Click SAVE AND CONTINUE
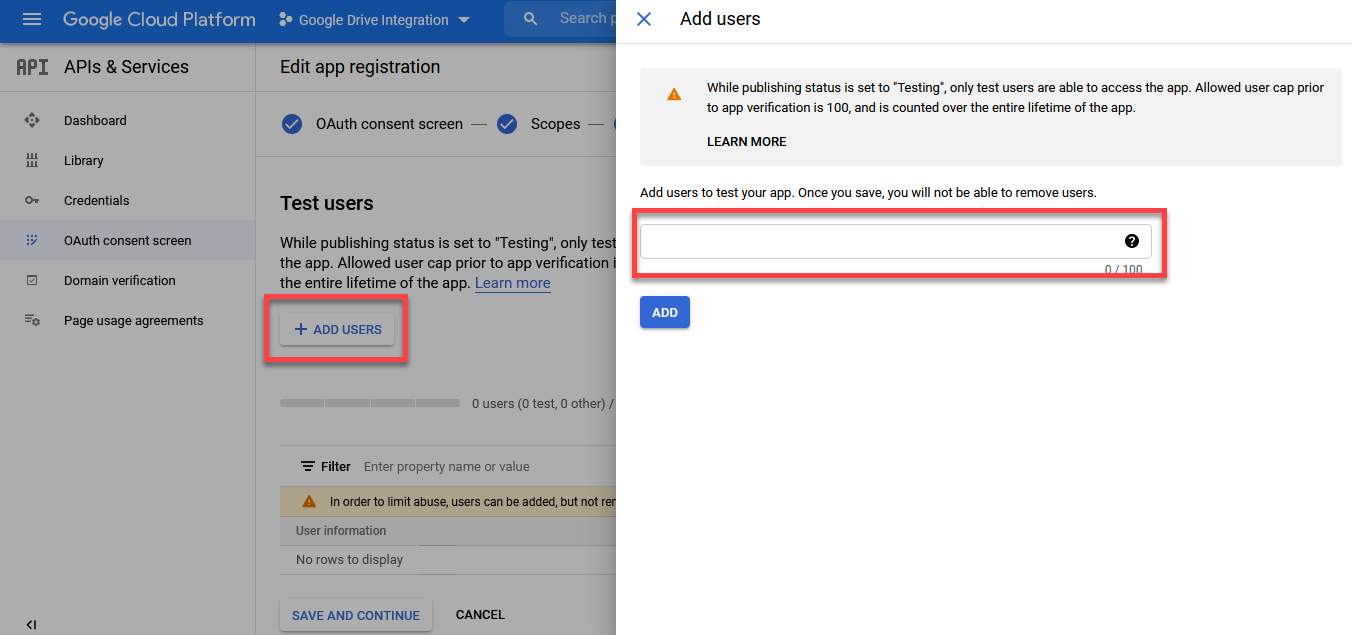The image size is (1352, 635). (355, 616)
